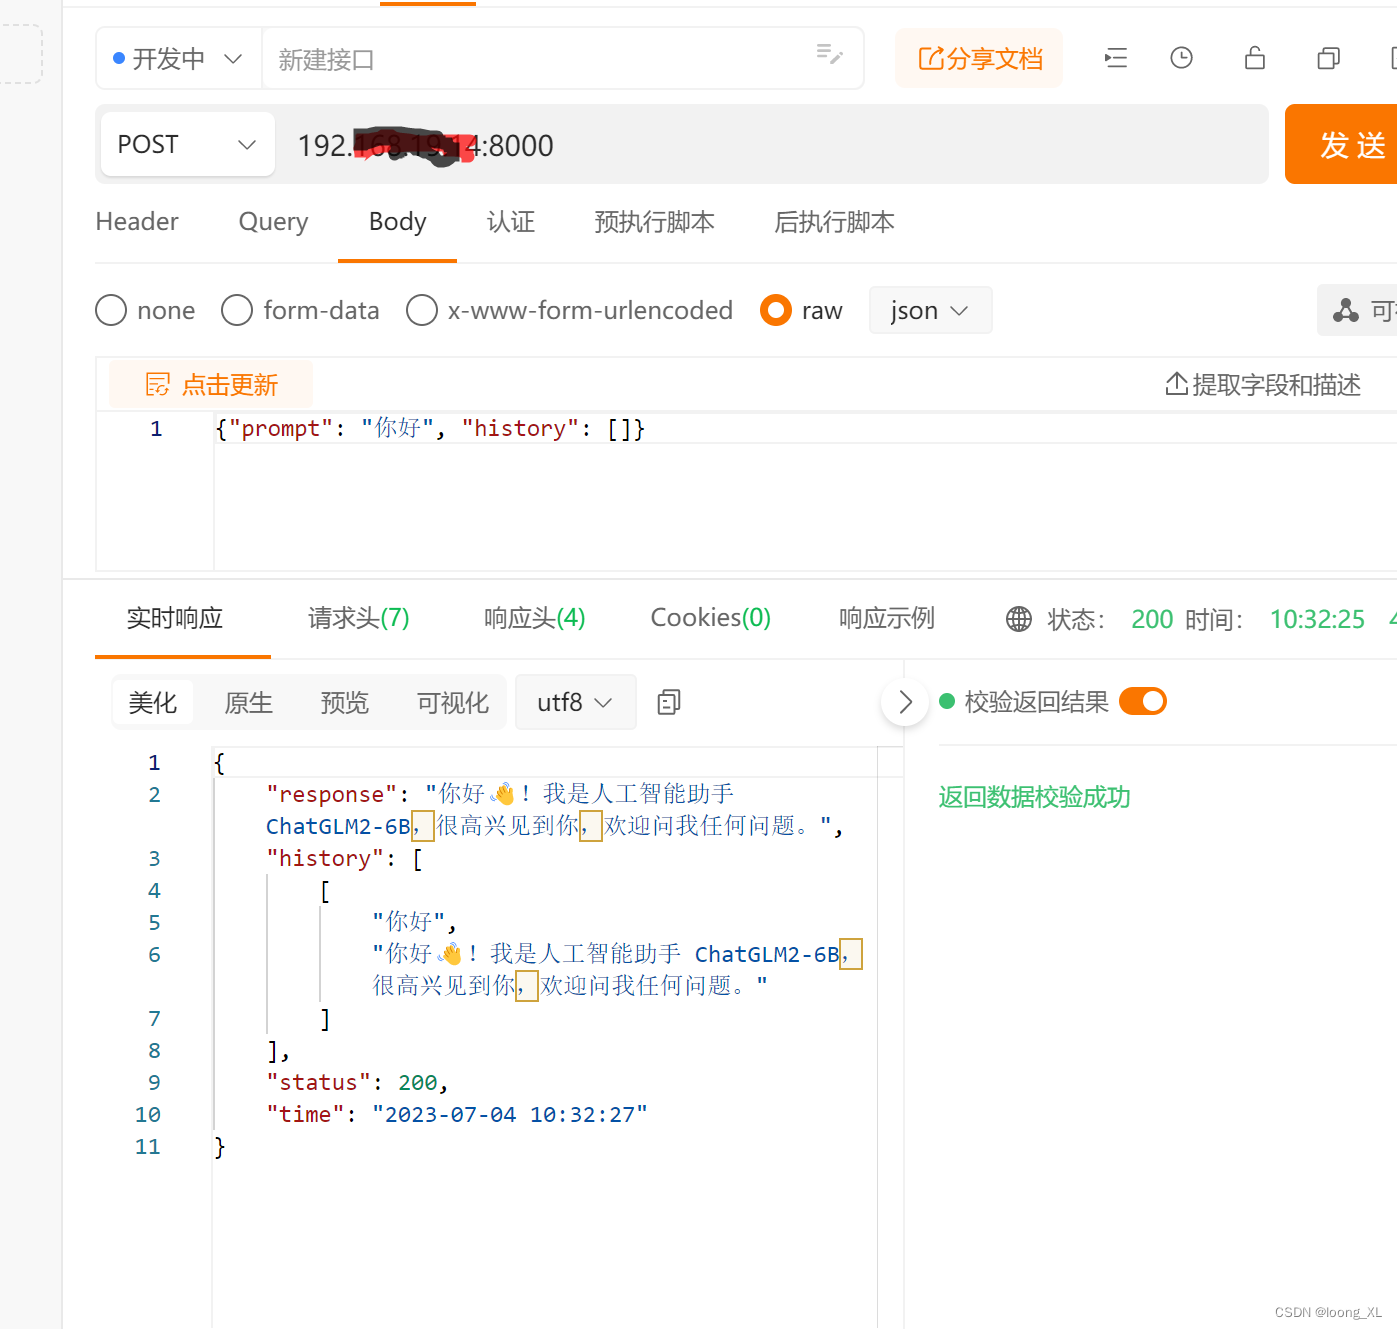Open the 响应头(4) tab
This screenshot has width=1397, height=1329.
point(535,618)
